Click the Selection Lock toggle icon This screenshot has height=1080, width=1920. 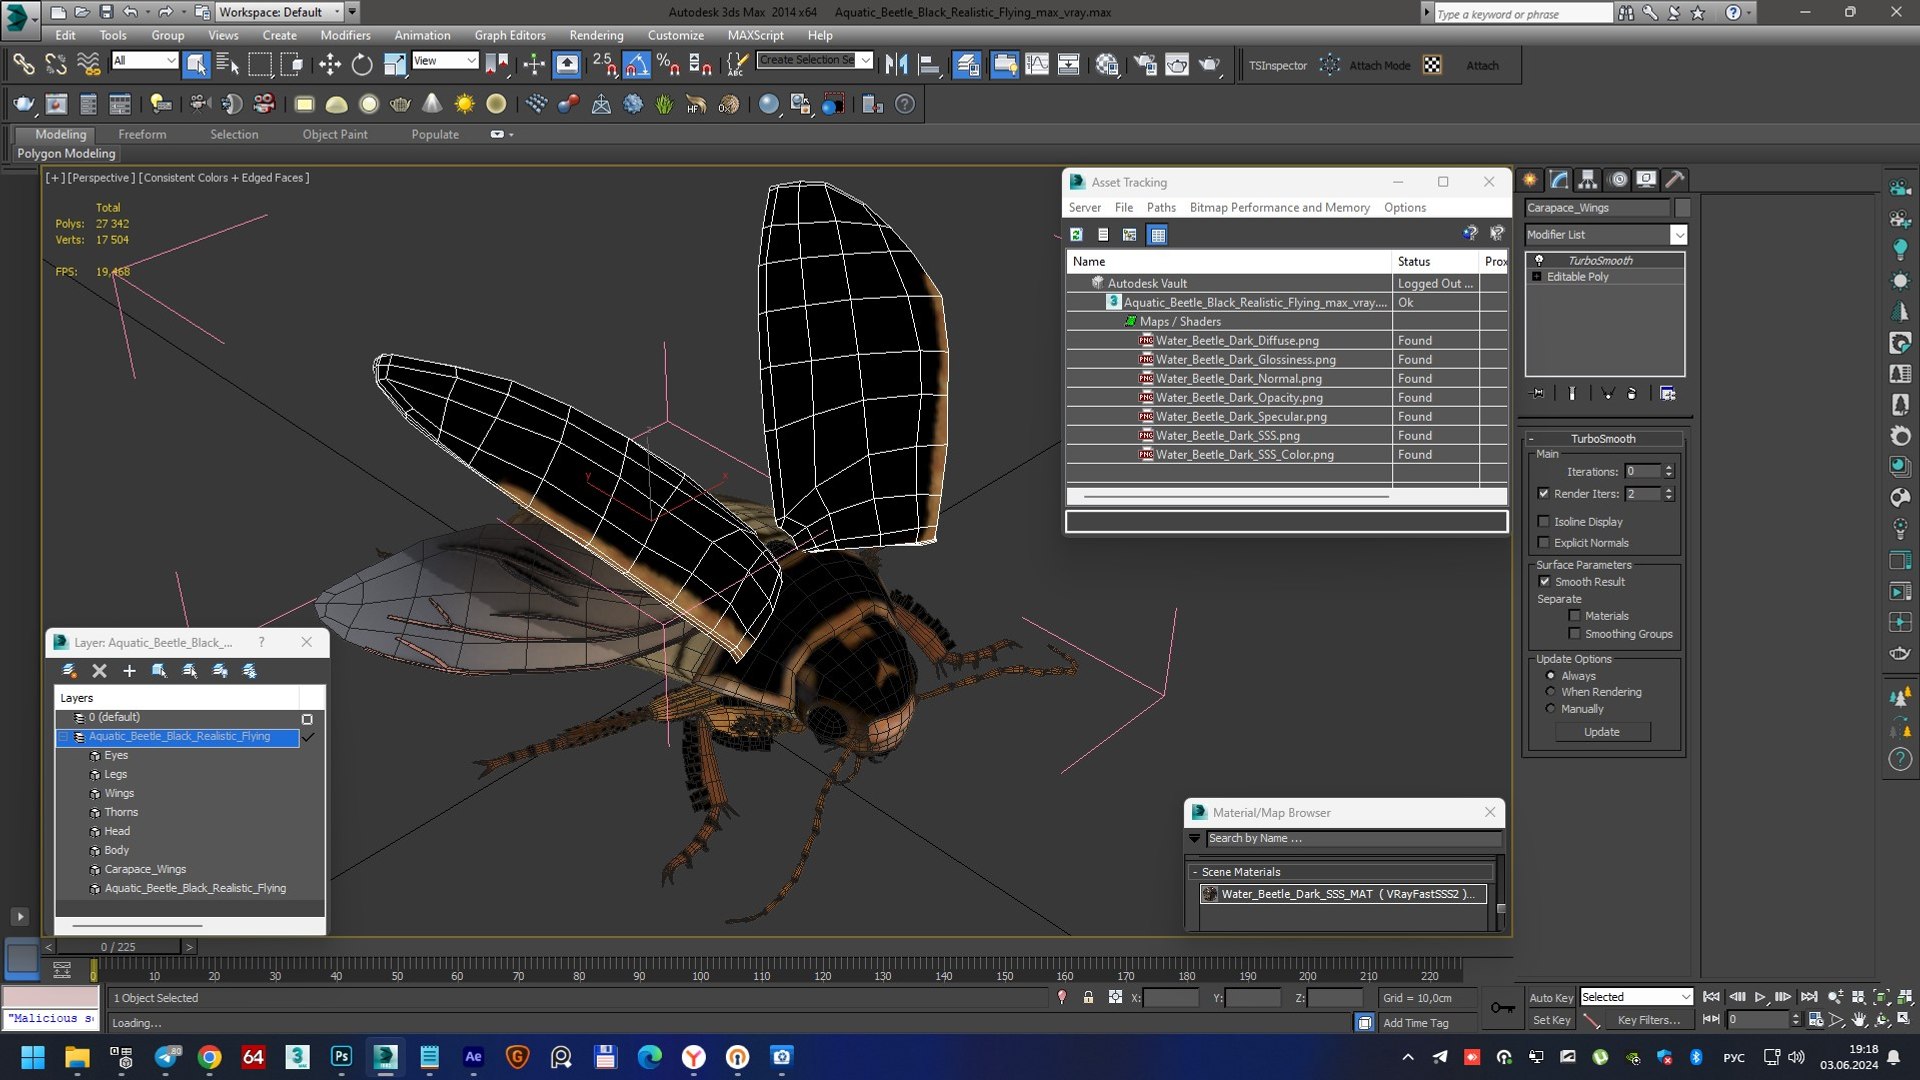(x=1088, y=997)
